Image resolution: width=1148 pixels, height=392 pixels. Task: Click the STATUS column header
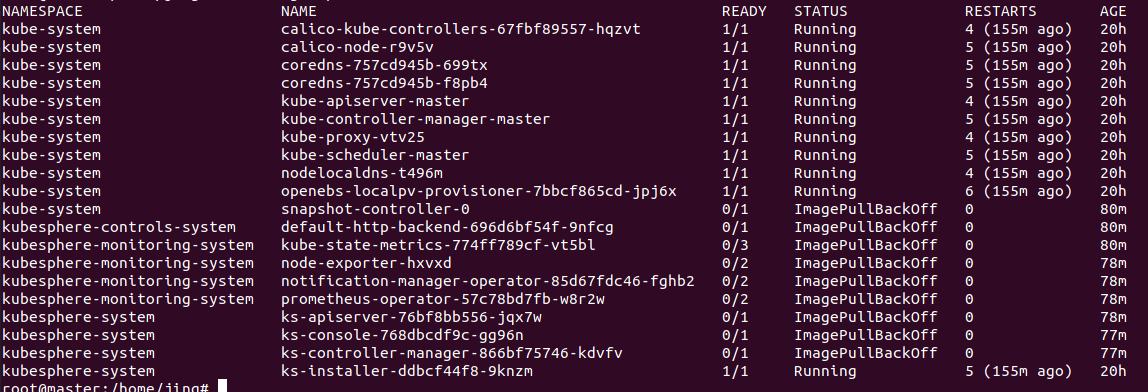click(x=820, y=11)
